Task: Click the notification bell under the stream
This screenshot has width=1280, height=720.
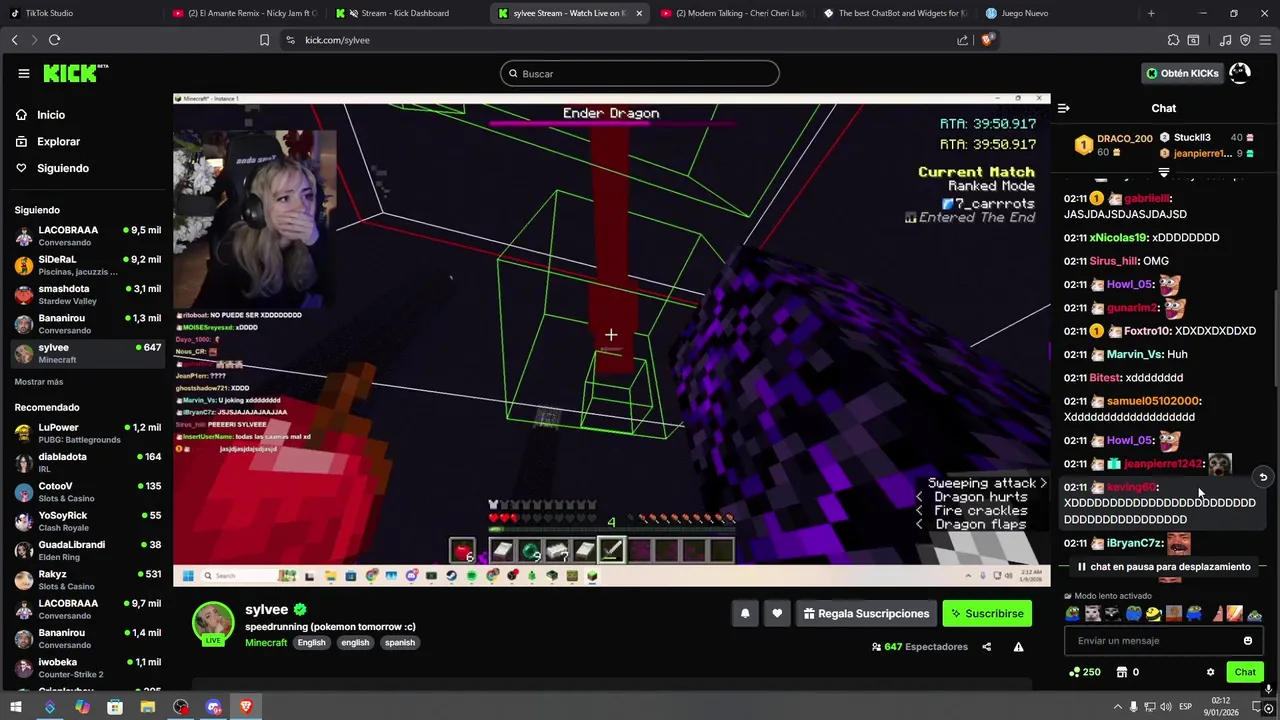Action: [745, 613]
